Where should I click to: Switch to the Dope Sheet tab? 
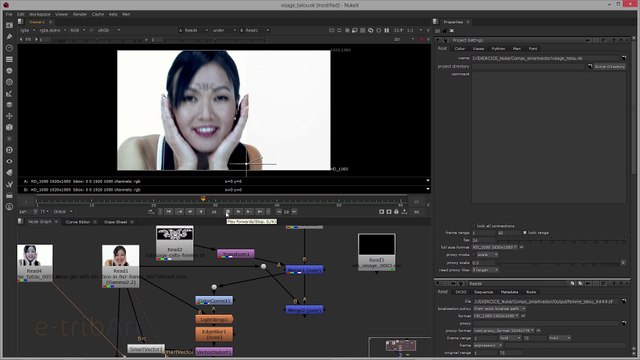click(116, 222)
